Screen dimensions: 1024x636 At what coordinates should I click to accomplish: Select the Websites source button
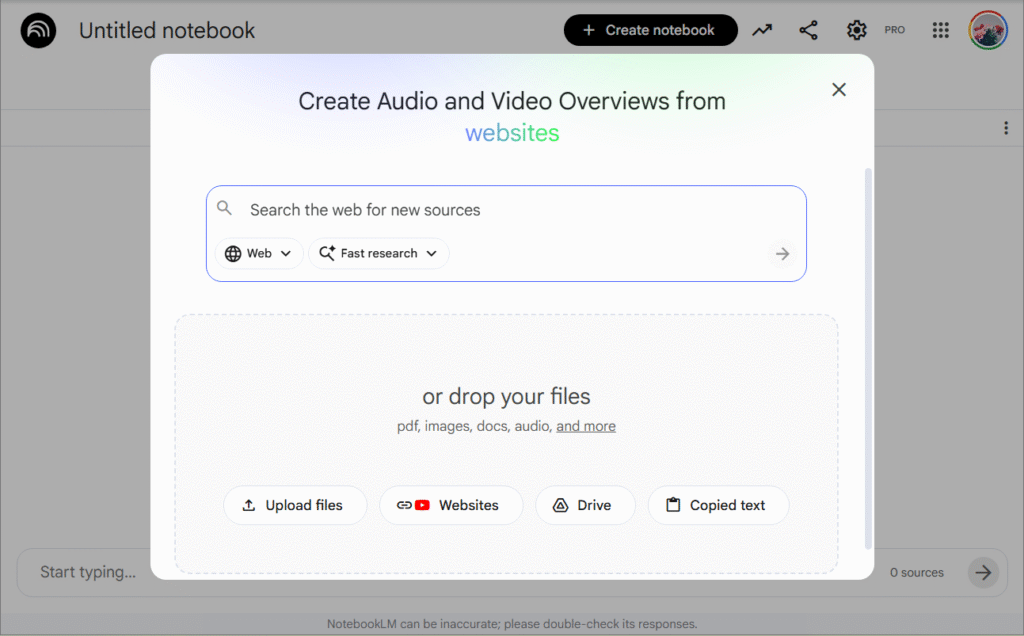pos(450,506)
